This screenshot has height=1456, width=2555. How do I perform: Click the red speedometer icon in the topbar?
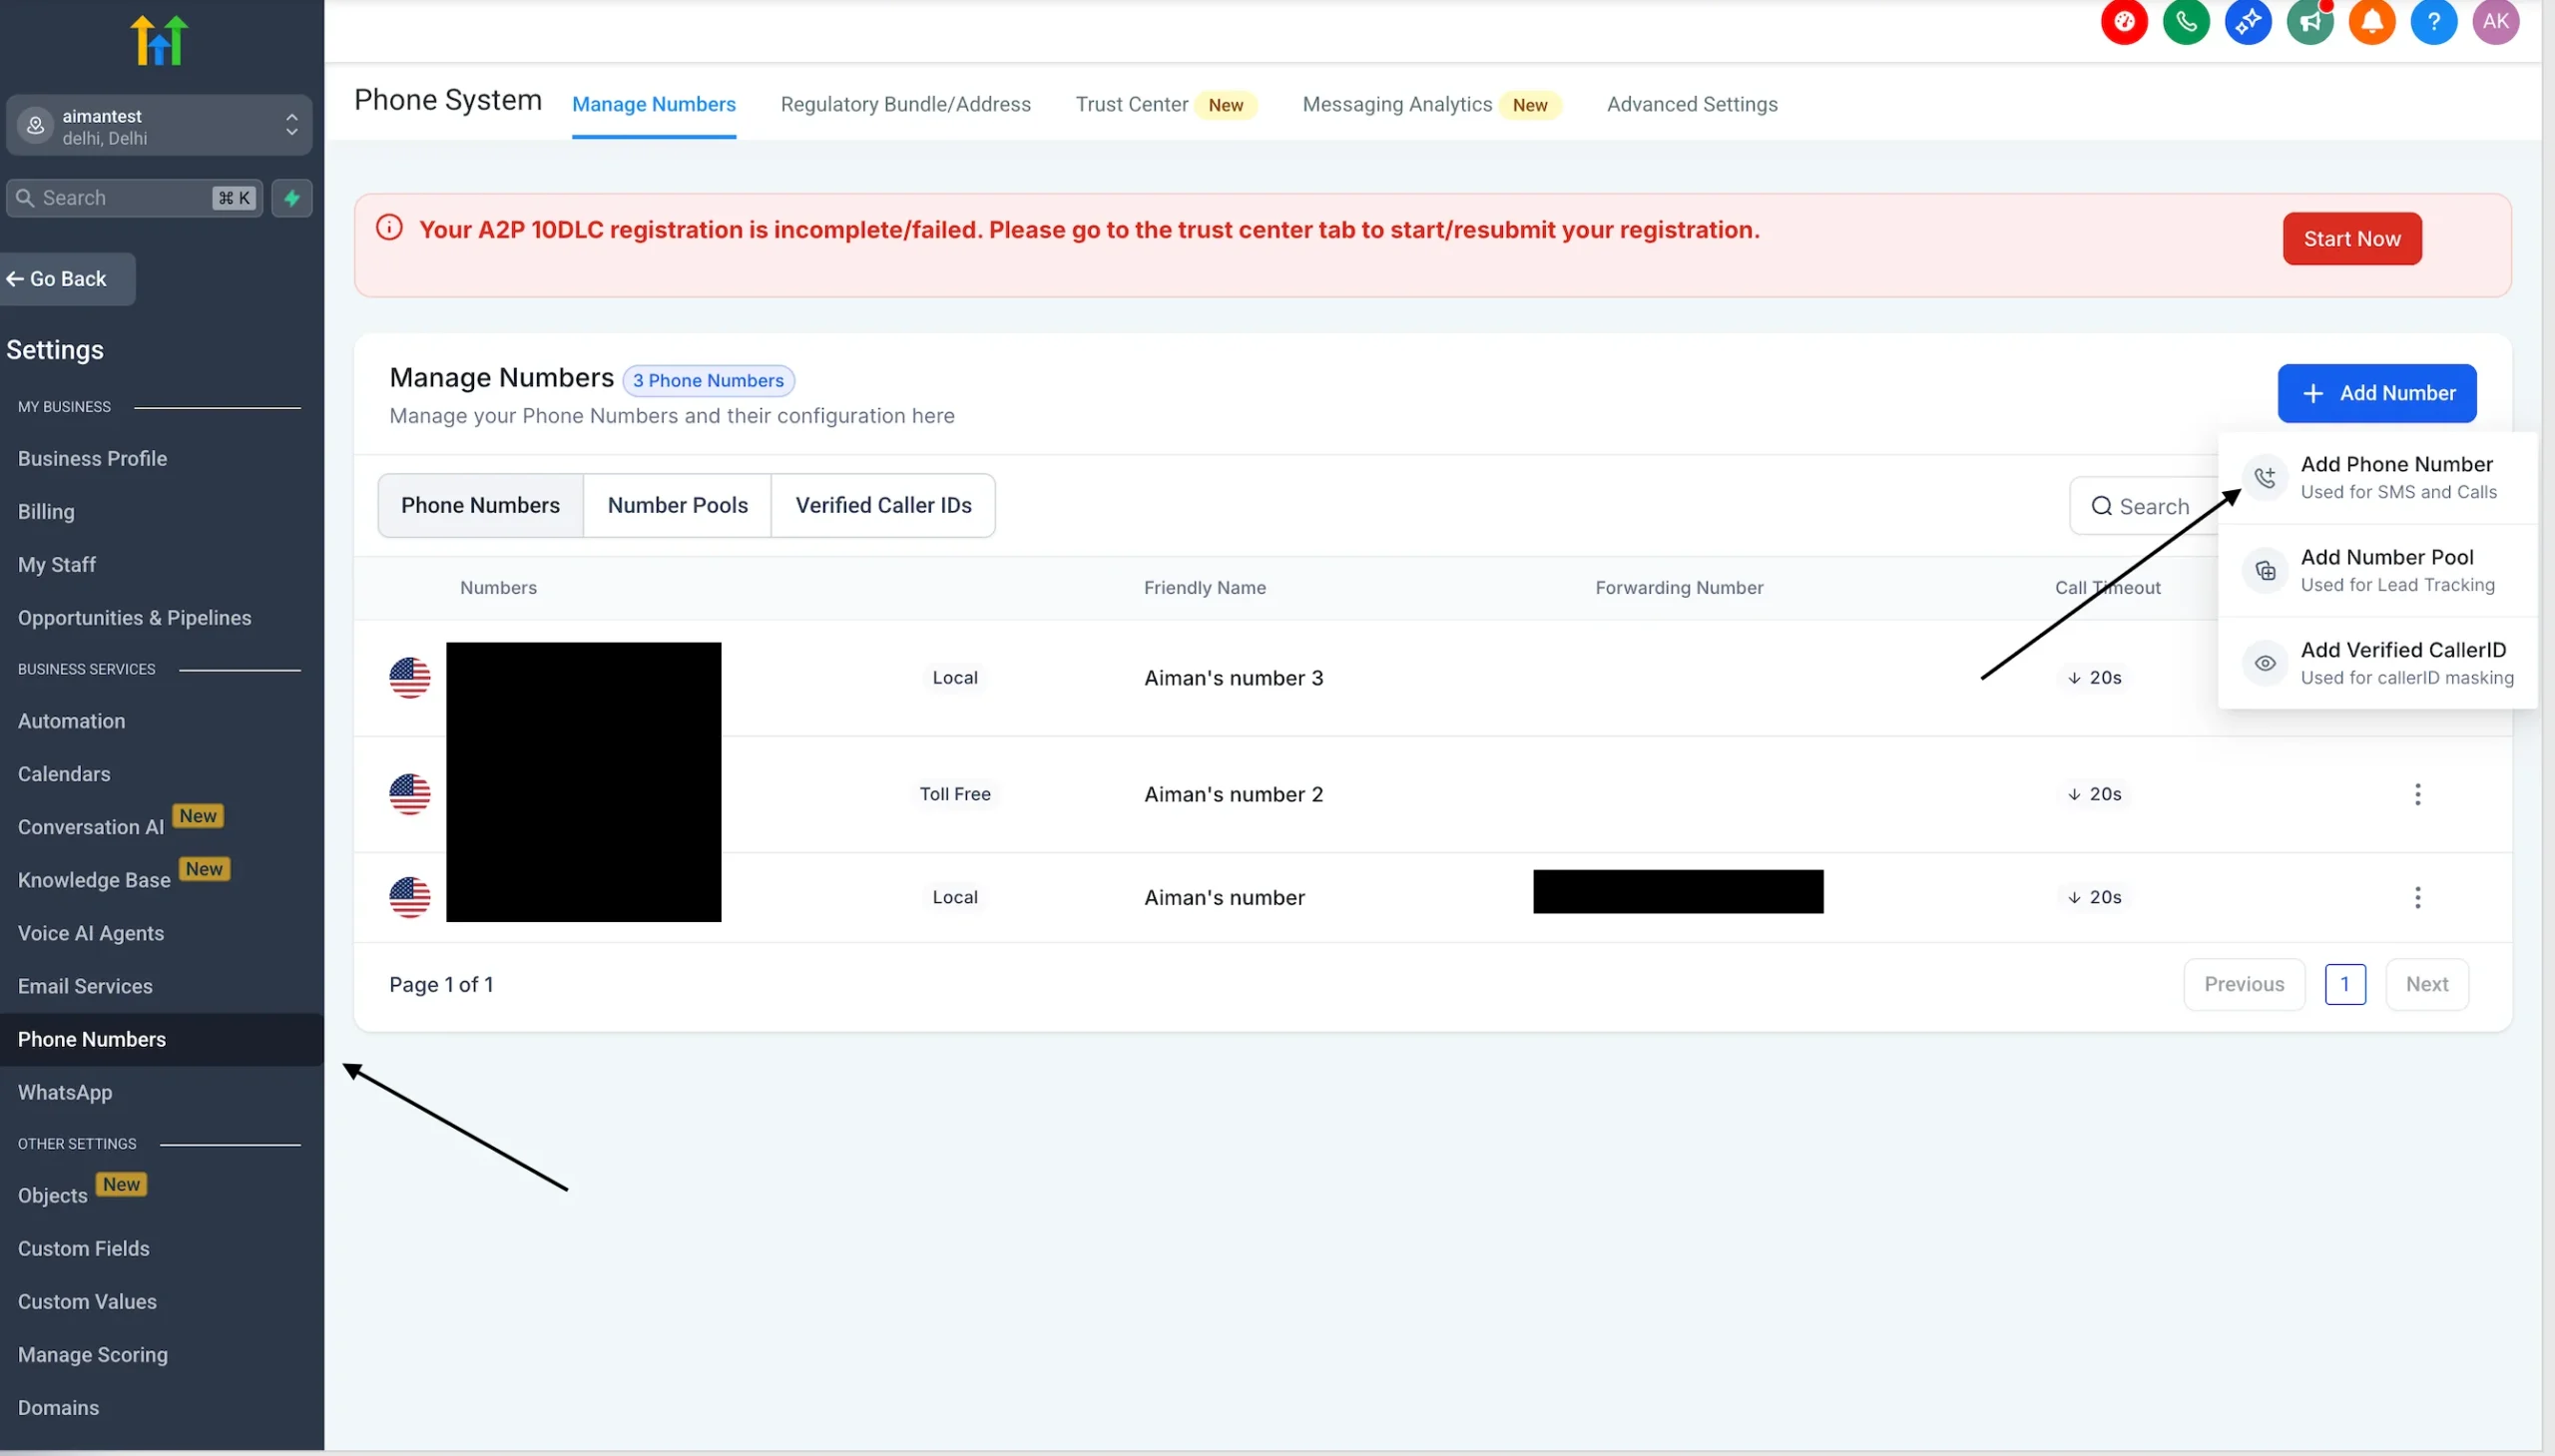[2124, 22]
